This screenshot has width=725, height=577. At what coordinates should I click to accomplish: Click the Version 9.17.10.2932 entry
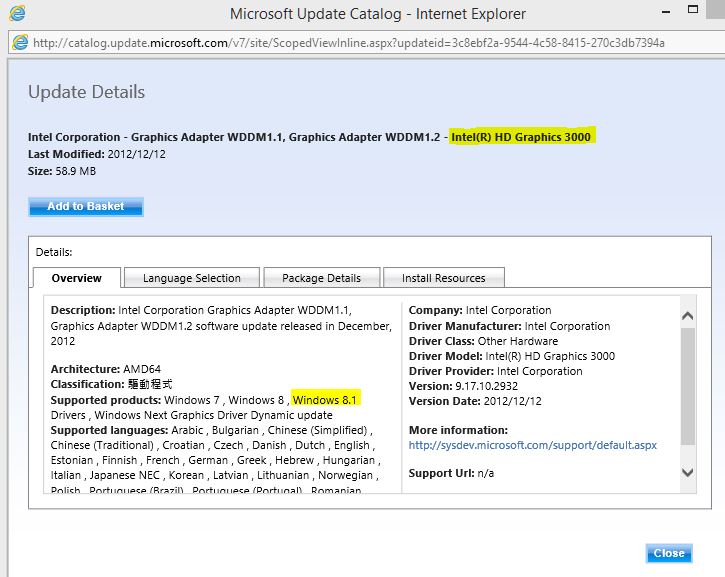[463, 386]
